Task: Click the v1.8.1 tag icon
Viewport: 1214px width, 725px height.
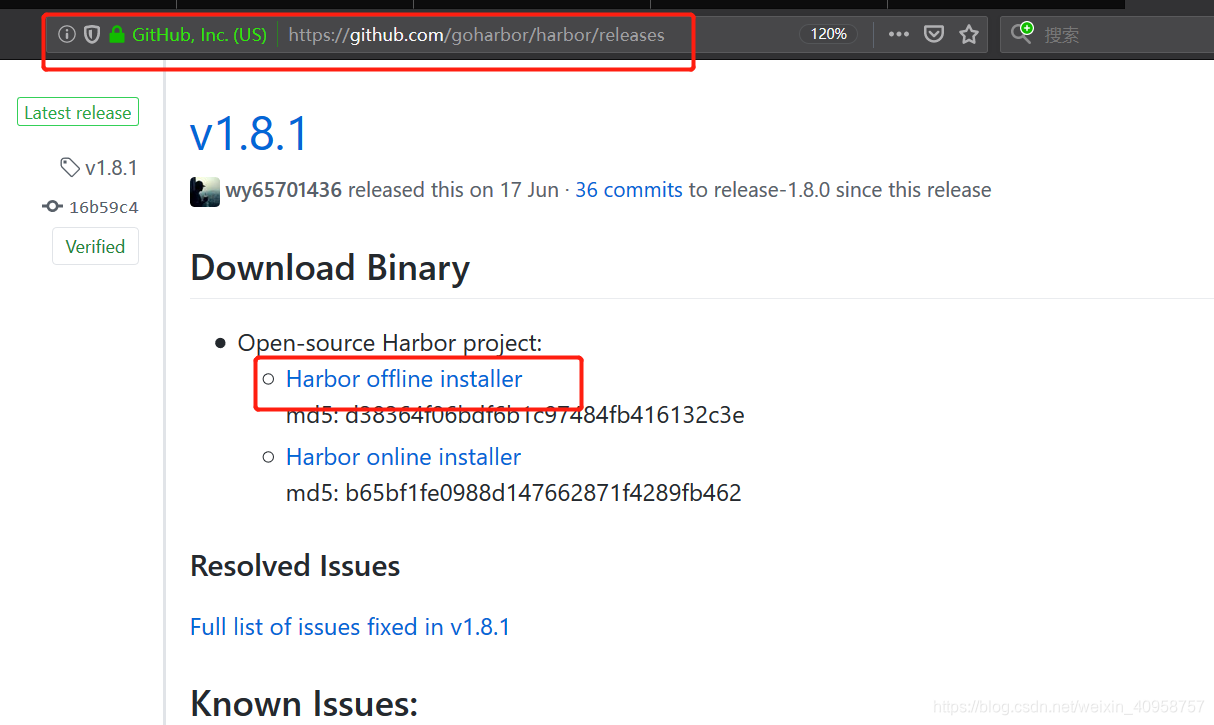Action: tap(70, 167)
